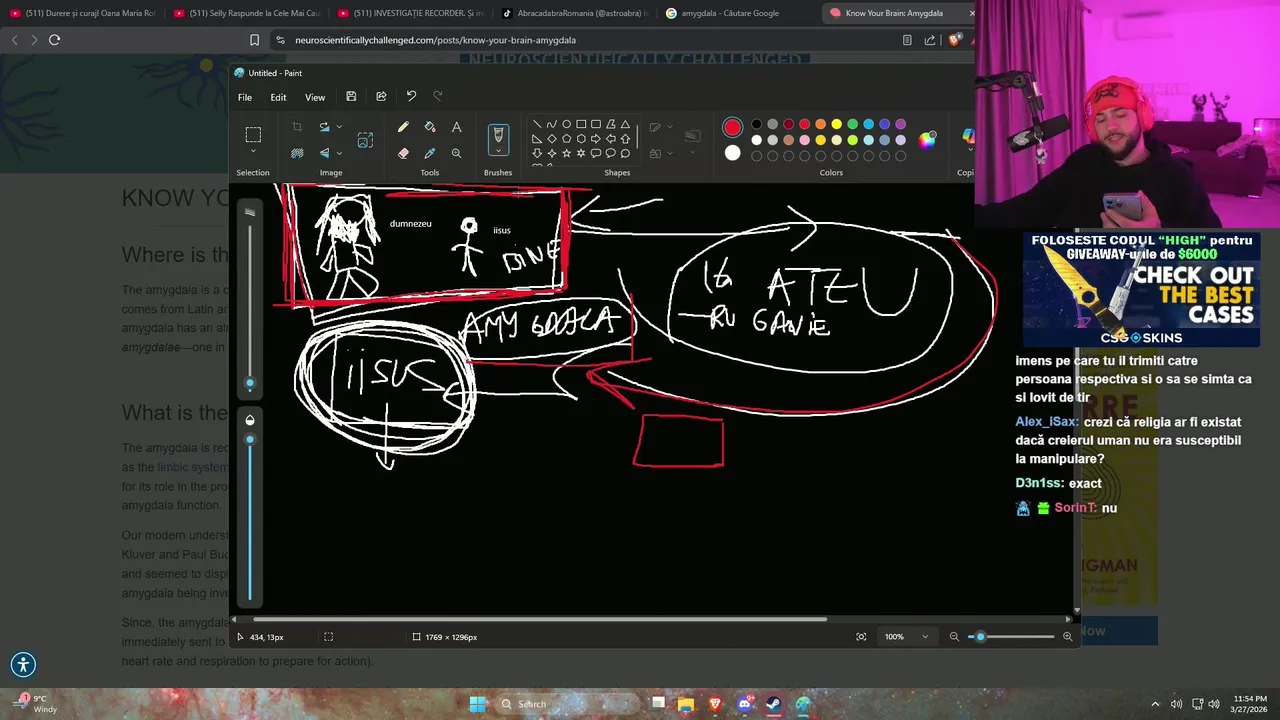The height and width of the screenshot is (720, 1280).
Task: Click the Paint zoom slider handle
Action: tap(980, 637)
